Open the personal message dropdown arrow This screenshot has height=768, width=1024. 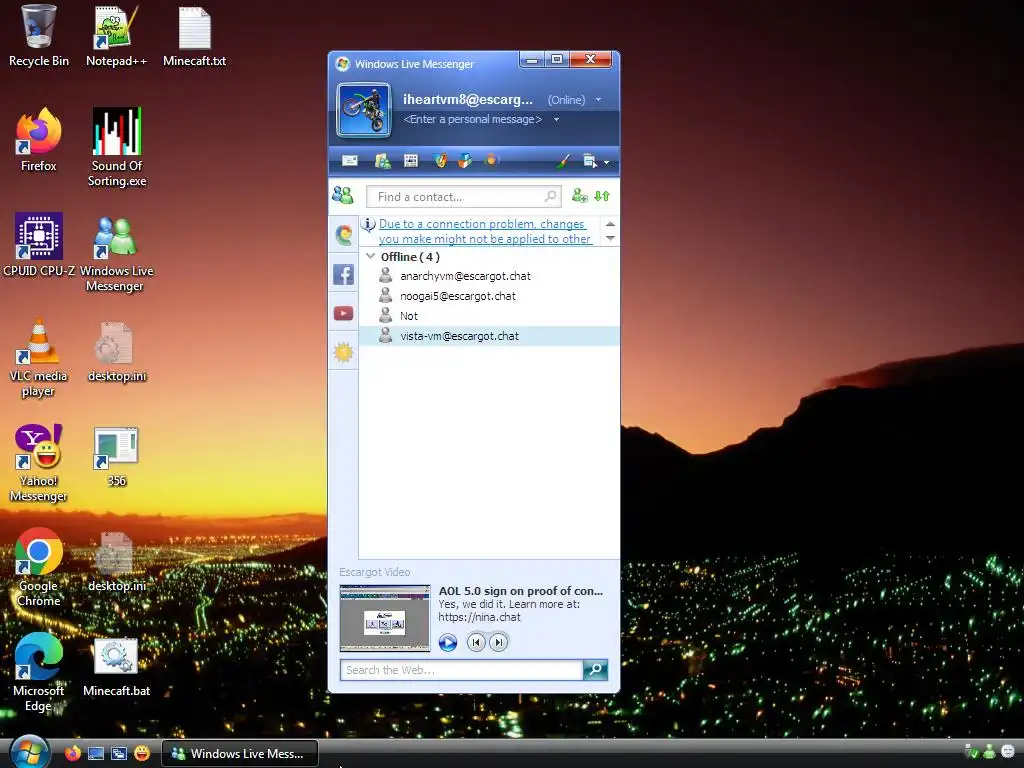click(556, 120)
